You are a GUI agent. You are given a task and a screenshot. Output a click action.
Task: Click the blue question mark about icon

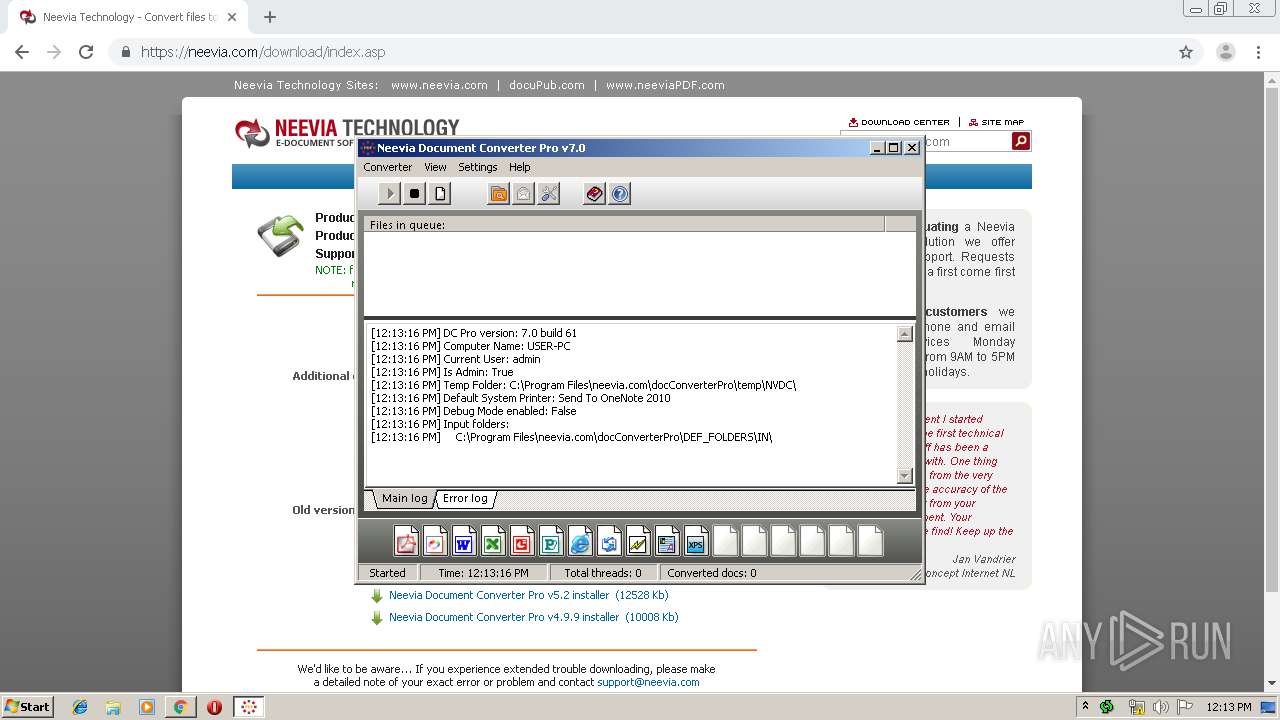(x=620, y=194)
